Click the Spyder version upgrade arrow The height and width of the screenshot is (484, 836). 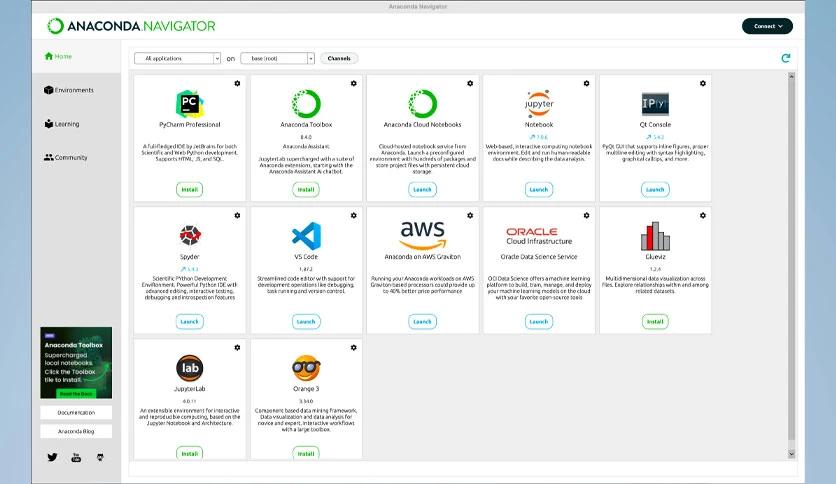(x=183, y=269)
